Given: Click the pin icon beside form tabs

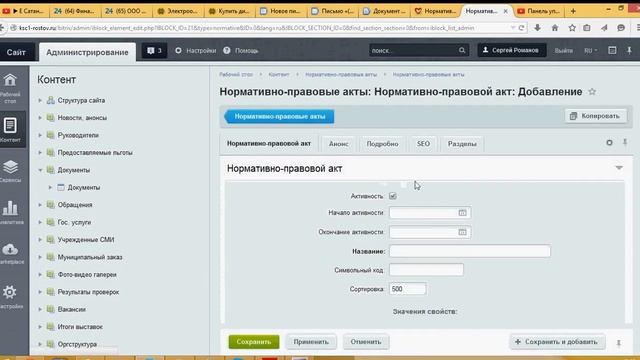Looking at the screenshot, I should pyautogui.click(x=625, y=142).
